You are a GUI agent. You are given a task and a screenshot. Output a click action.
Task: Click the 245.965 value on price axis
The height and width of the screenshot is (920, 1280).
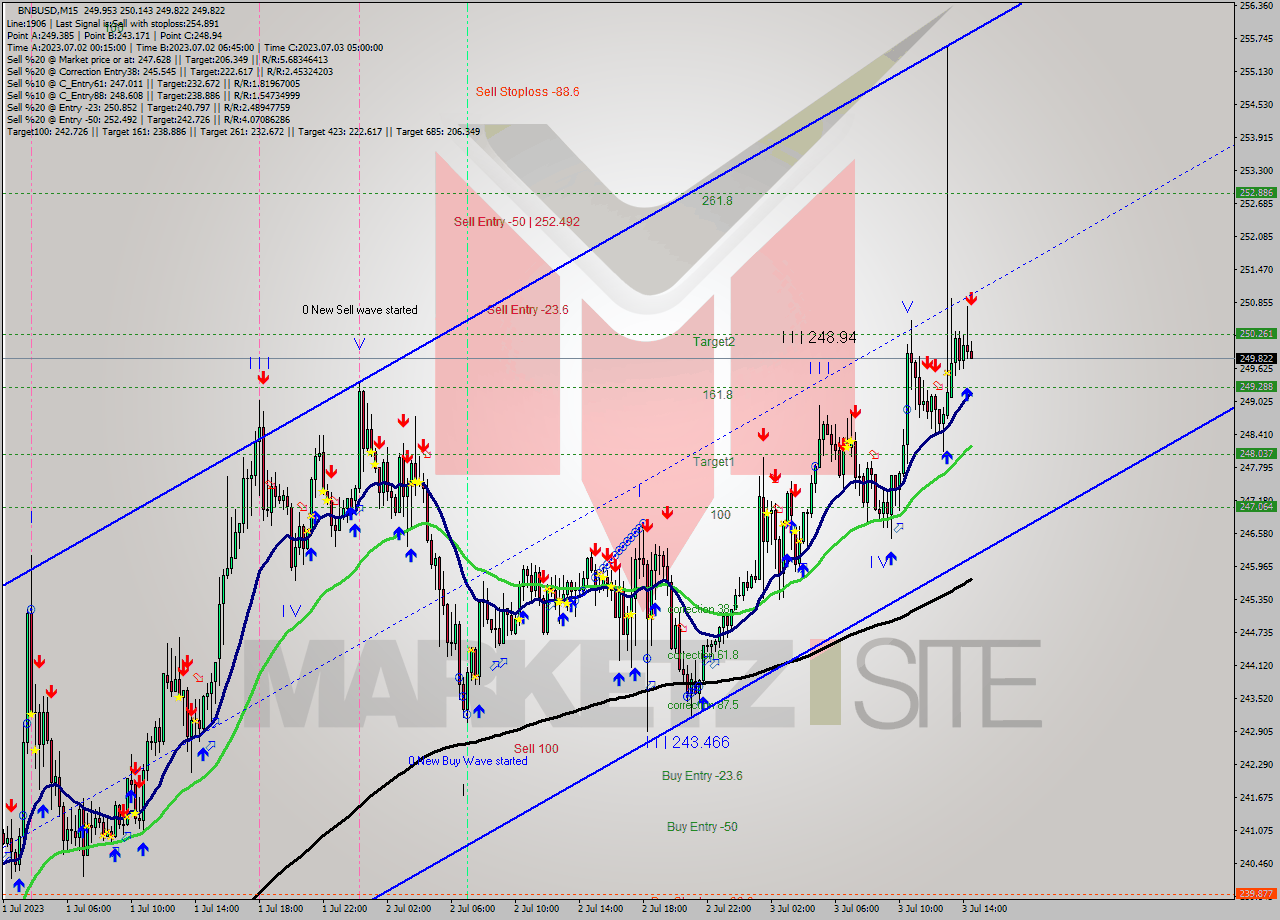click(x=1256, y=567)
